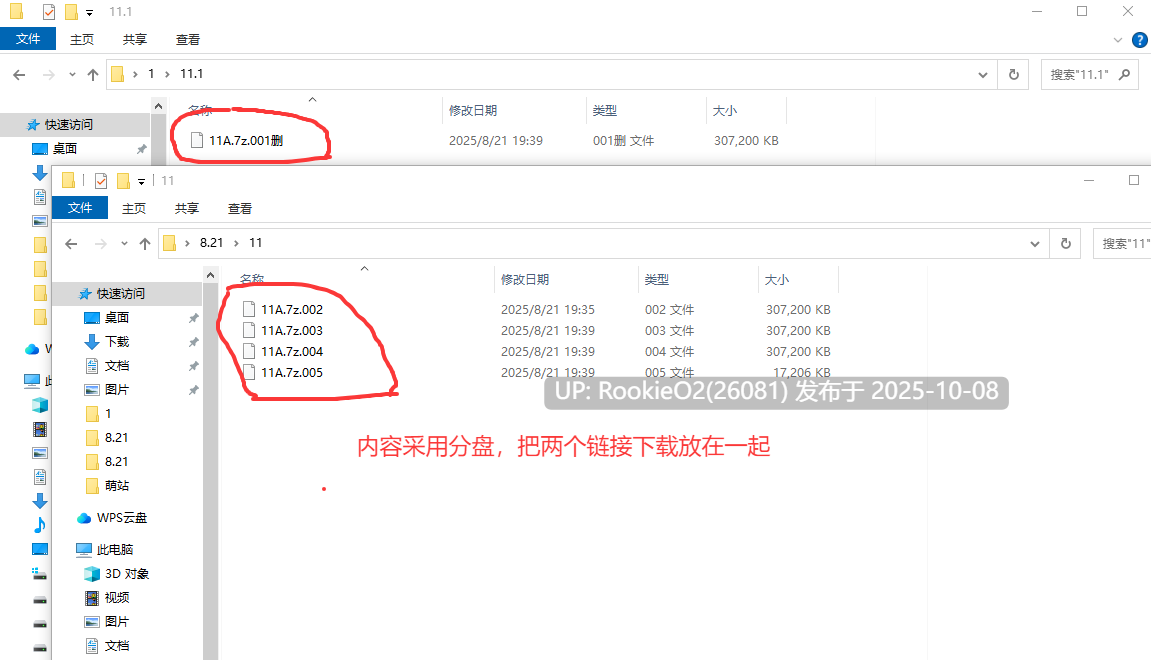Open the 文件 menu in the 11.1 window
The height and width of the screenshot is (660, 1151).
point(28,39)
